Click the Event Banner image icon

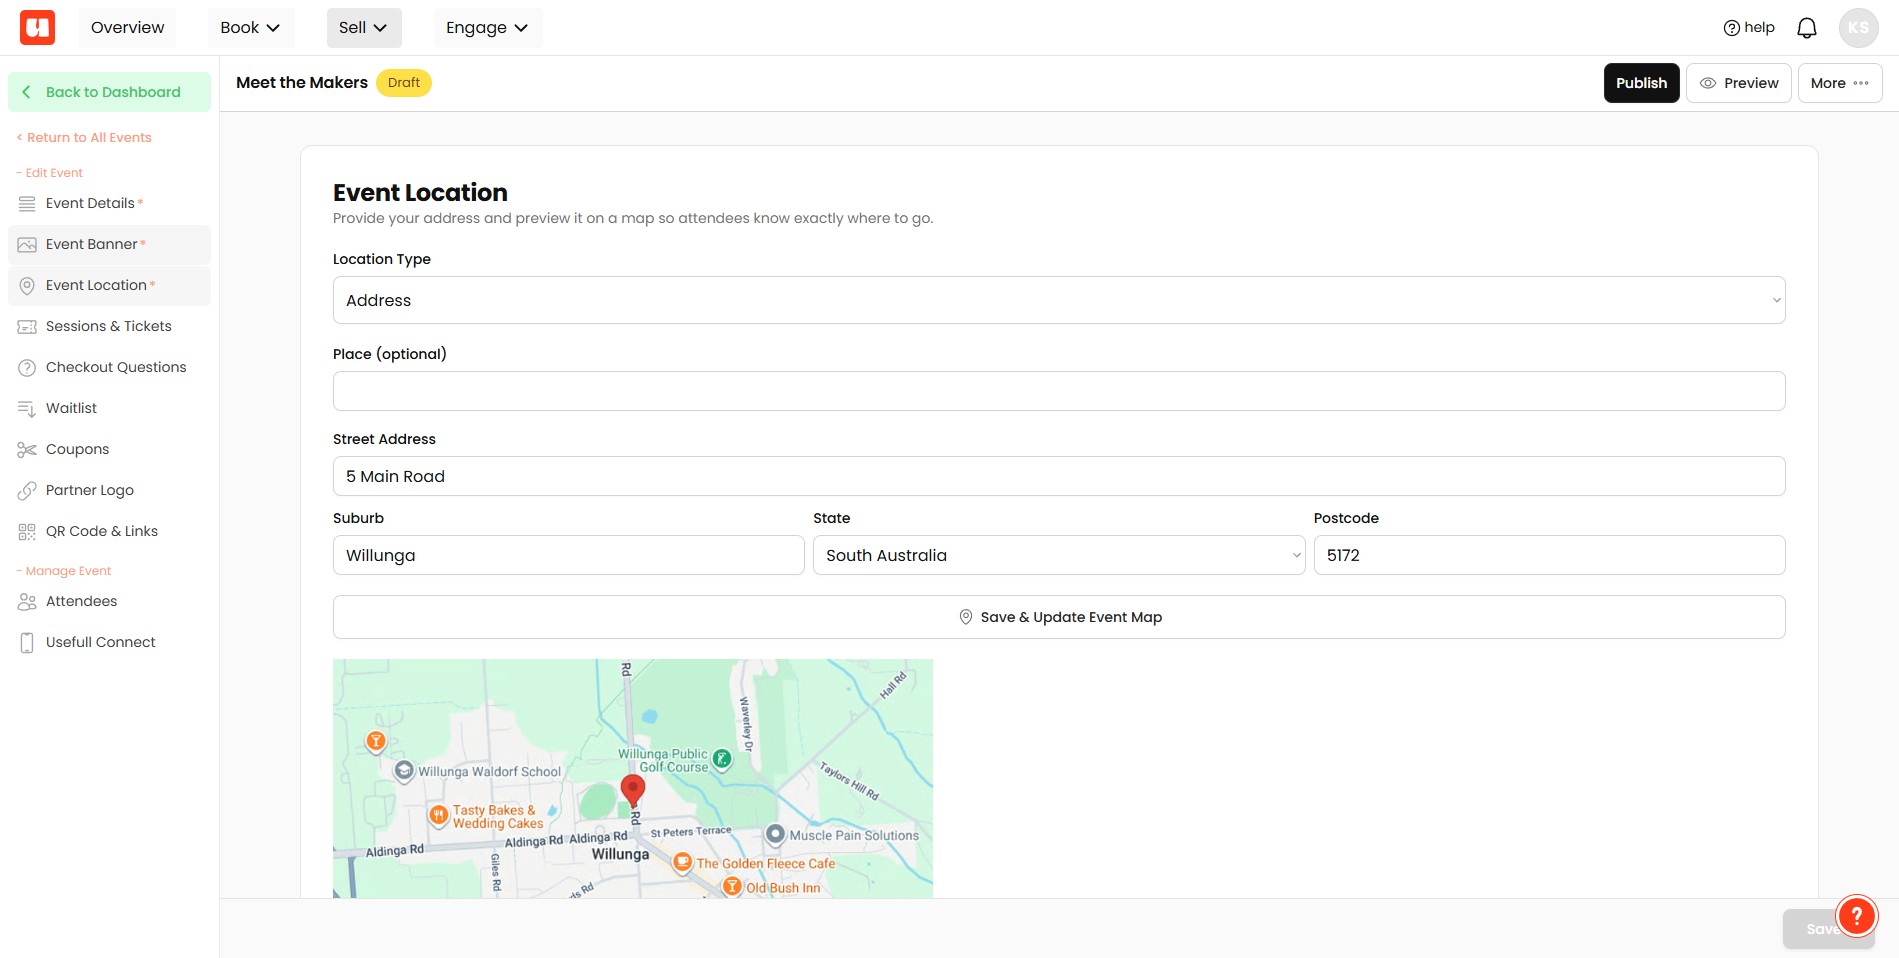tap(27, 245)
